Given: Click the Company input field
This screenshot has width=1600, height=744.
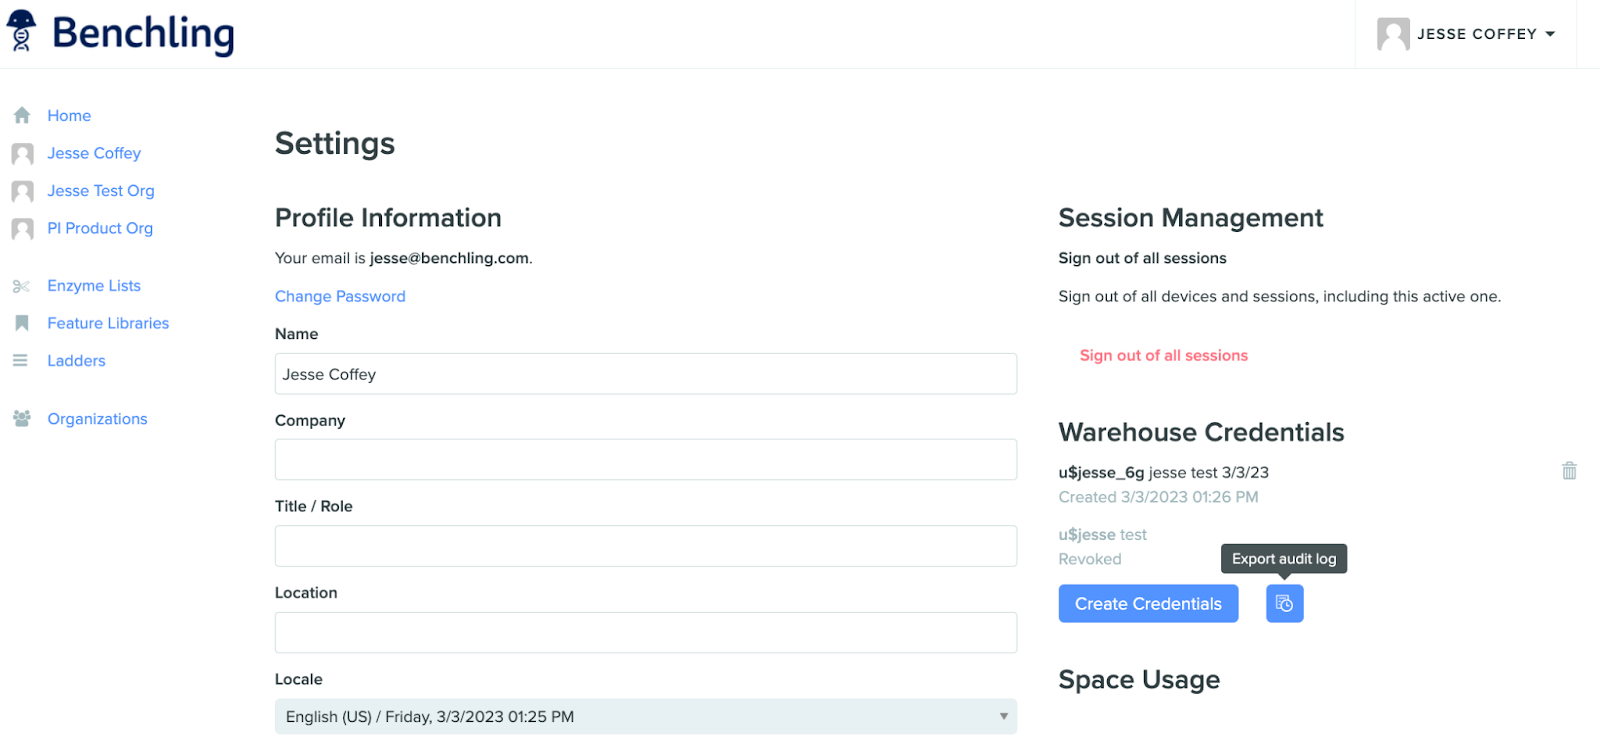Looking at the screenshot, I should 646,460.
